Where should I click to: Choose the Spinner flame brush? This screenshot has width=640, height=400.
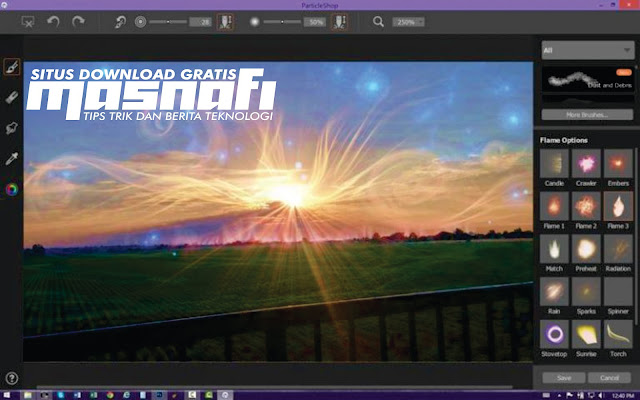(x=618, y=296)
